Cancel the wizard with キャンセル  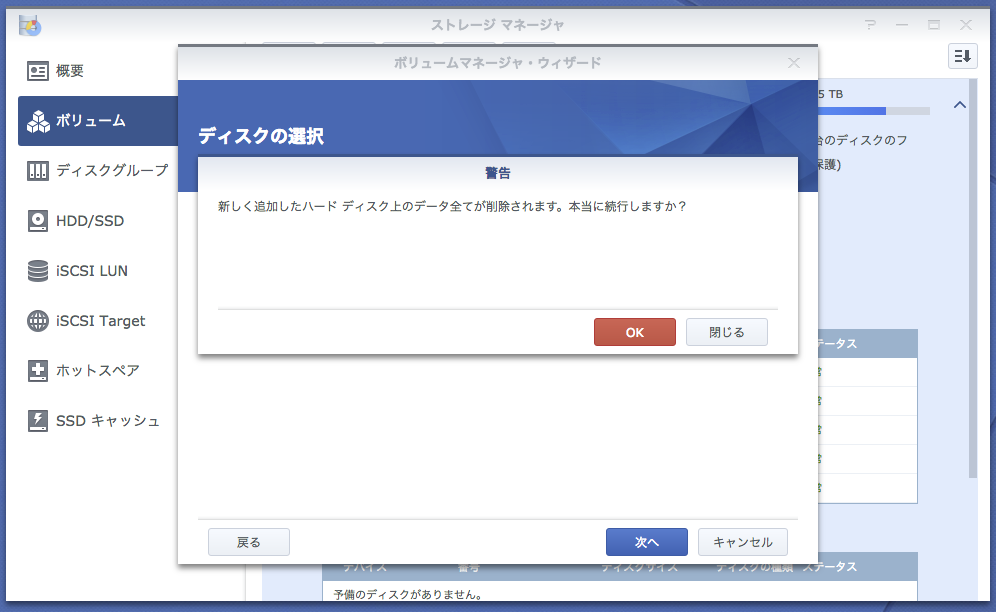[742, 541]
